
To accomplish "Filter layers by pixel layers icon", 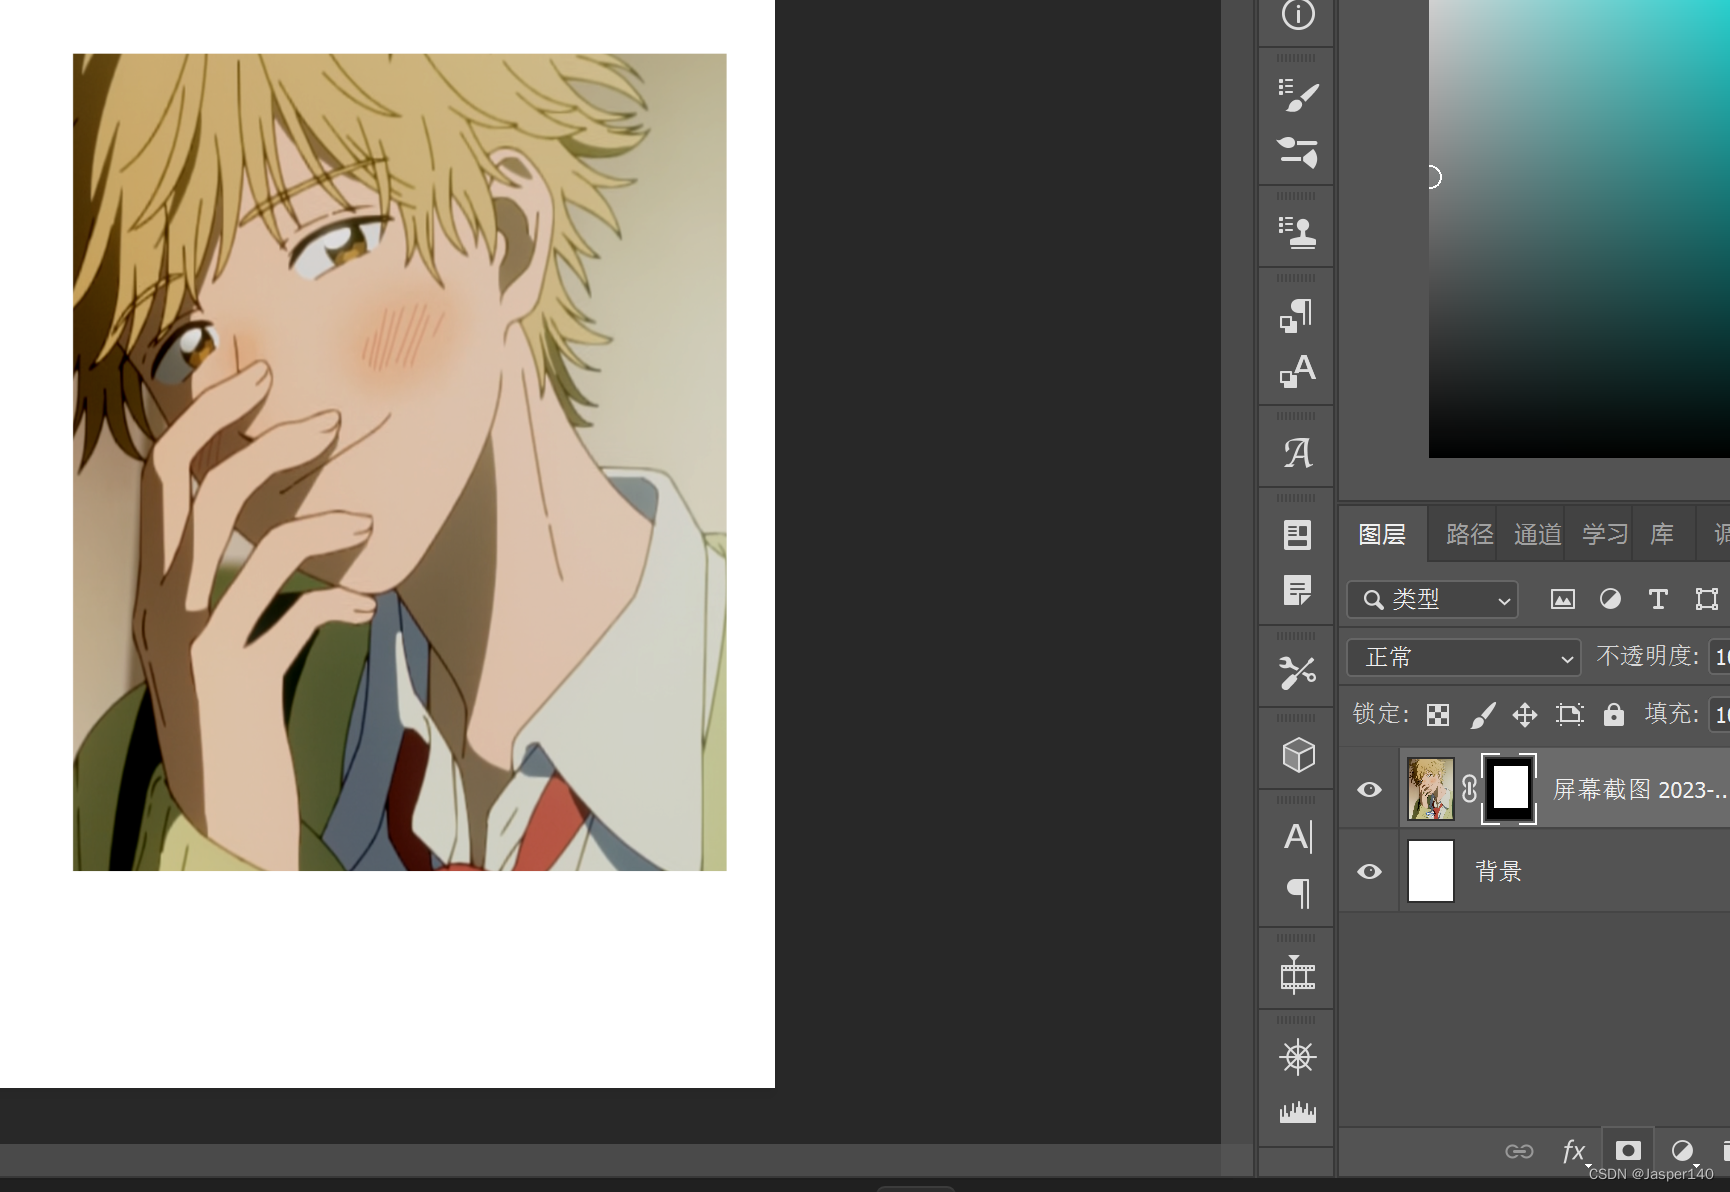I will pyautogui.click(x=1562, y=599).
